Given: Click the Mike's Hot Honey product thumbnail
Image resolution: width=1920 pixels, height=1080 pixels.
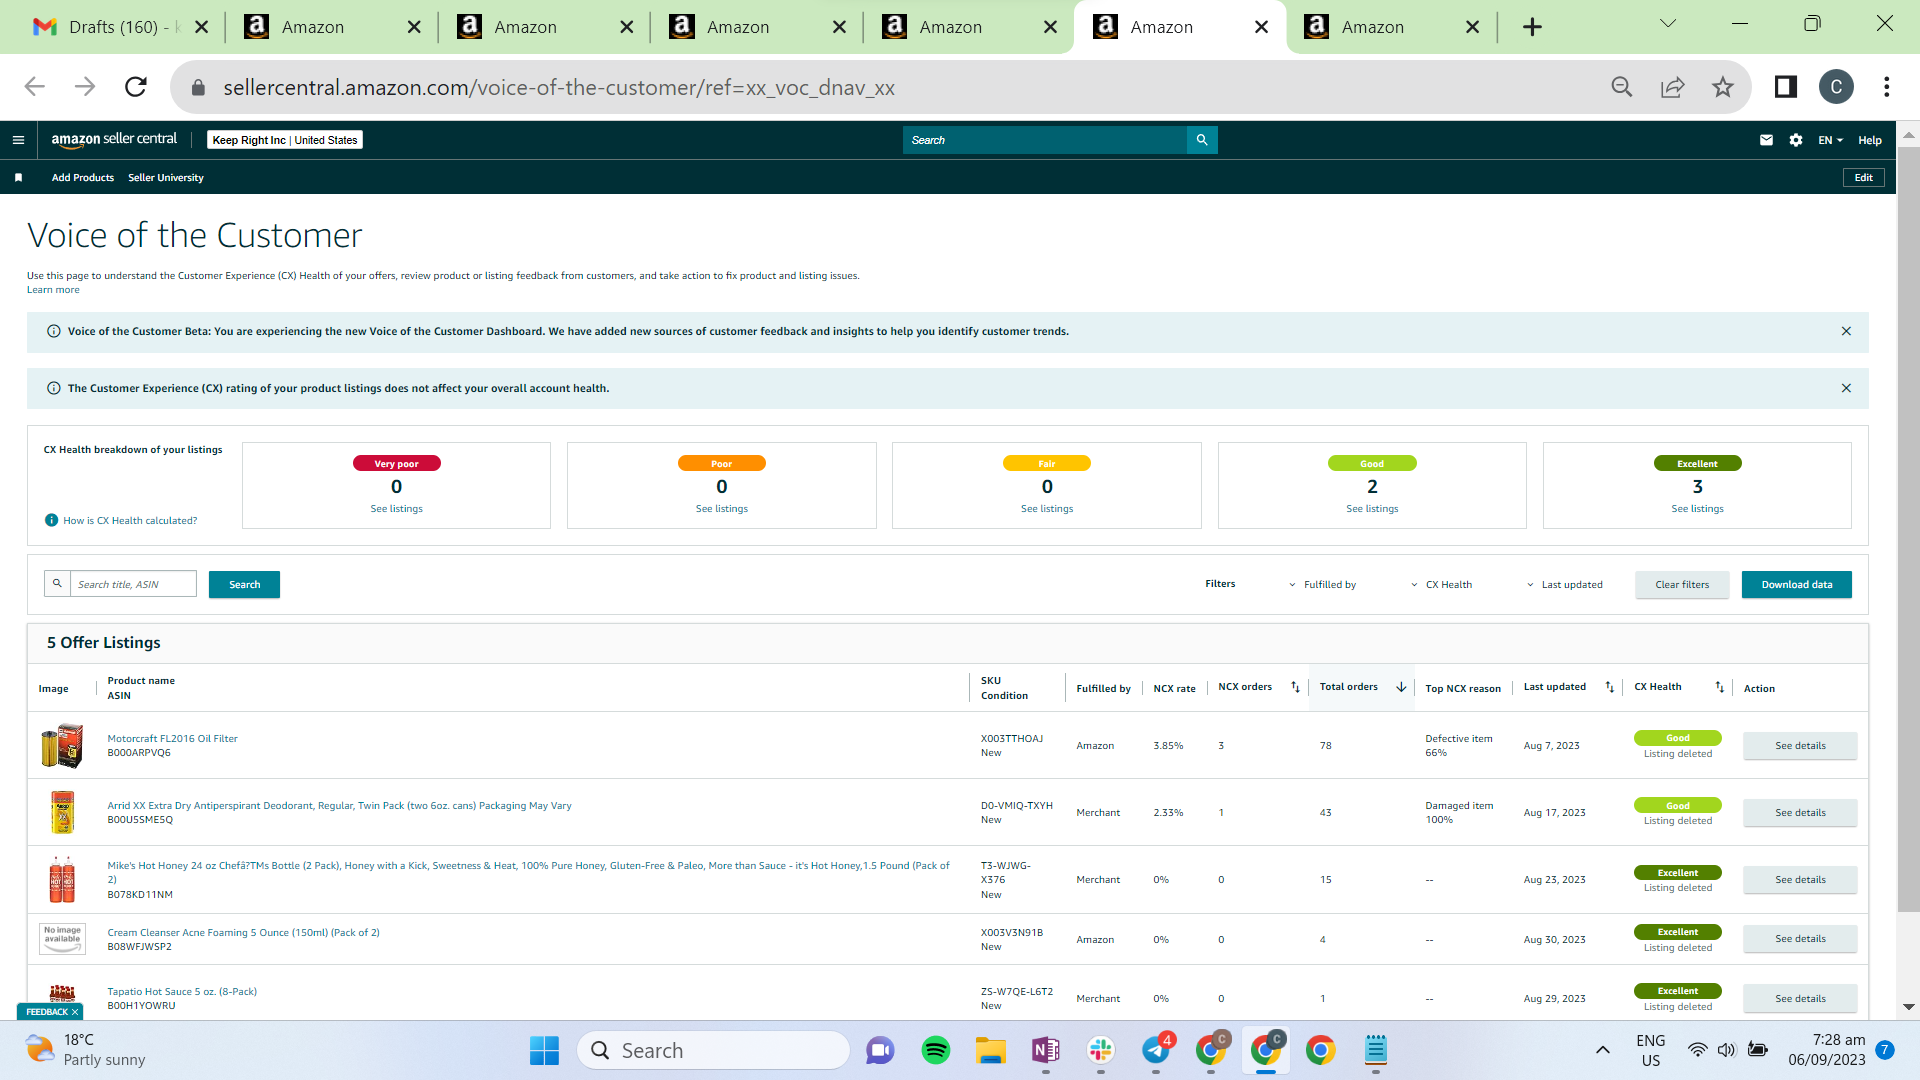Looking at the screenshot, I should click(62, 880).
